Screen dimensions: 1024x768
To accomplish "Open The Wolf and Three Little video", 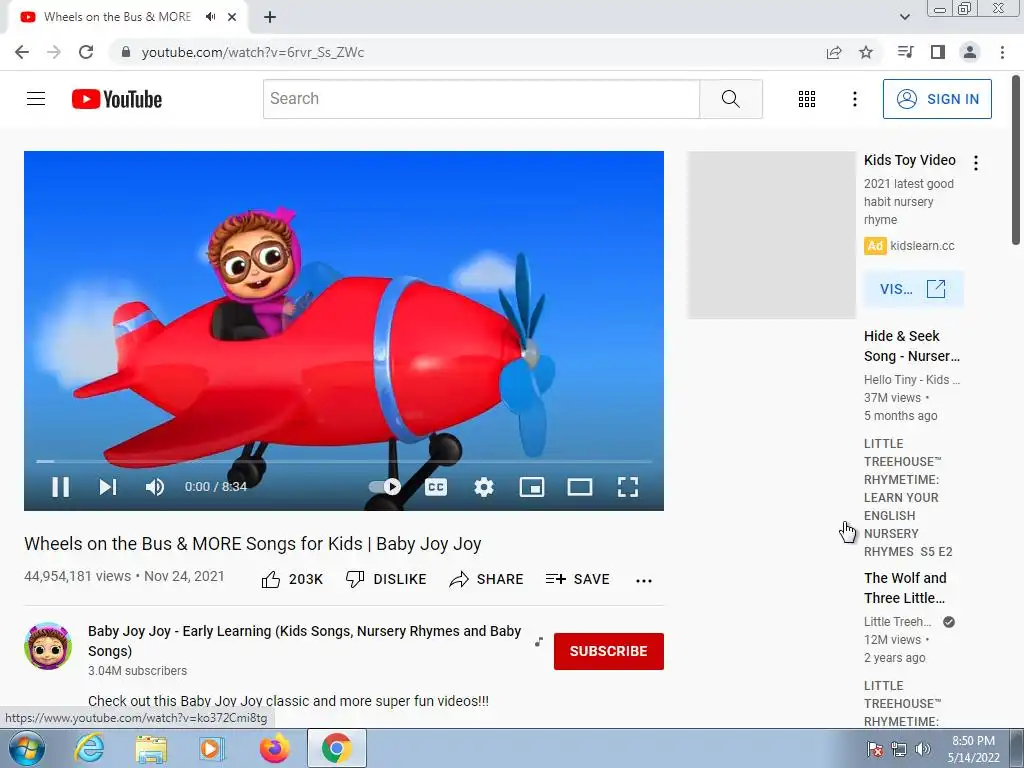I will 905,588.
